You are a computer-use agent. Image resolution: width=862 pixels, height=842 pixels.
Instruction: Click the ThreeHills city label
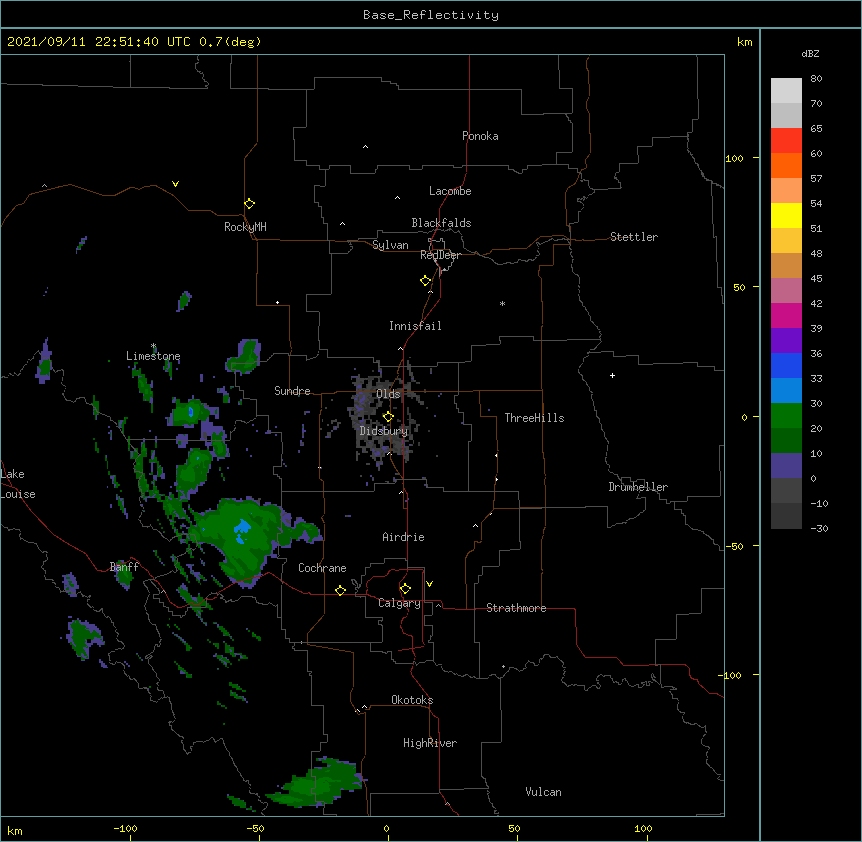coord(534,418)
